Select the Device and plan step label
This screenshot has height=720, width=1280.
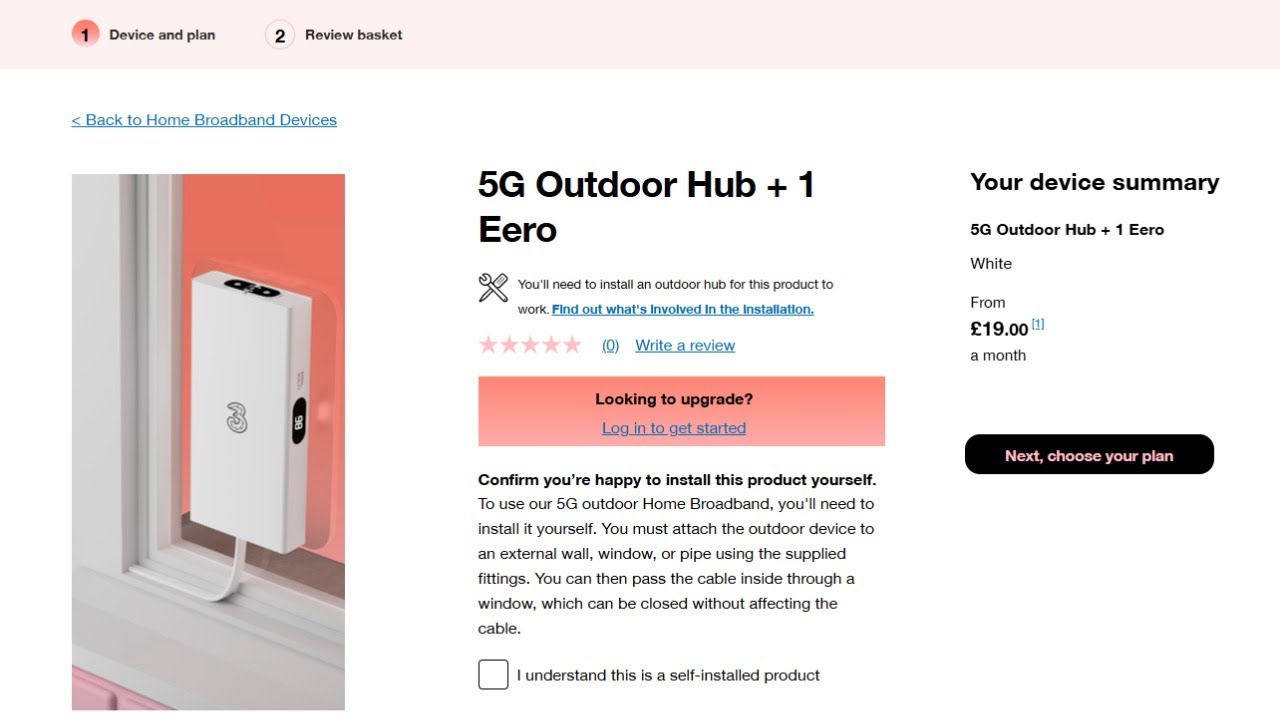point(162,35)
